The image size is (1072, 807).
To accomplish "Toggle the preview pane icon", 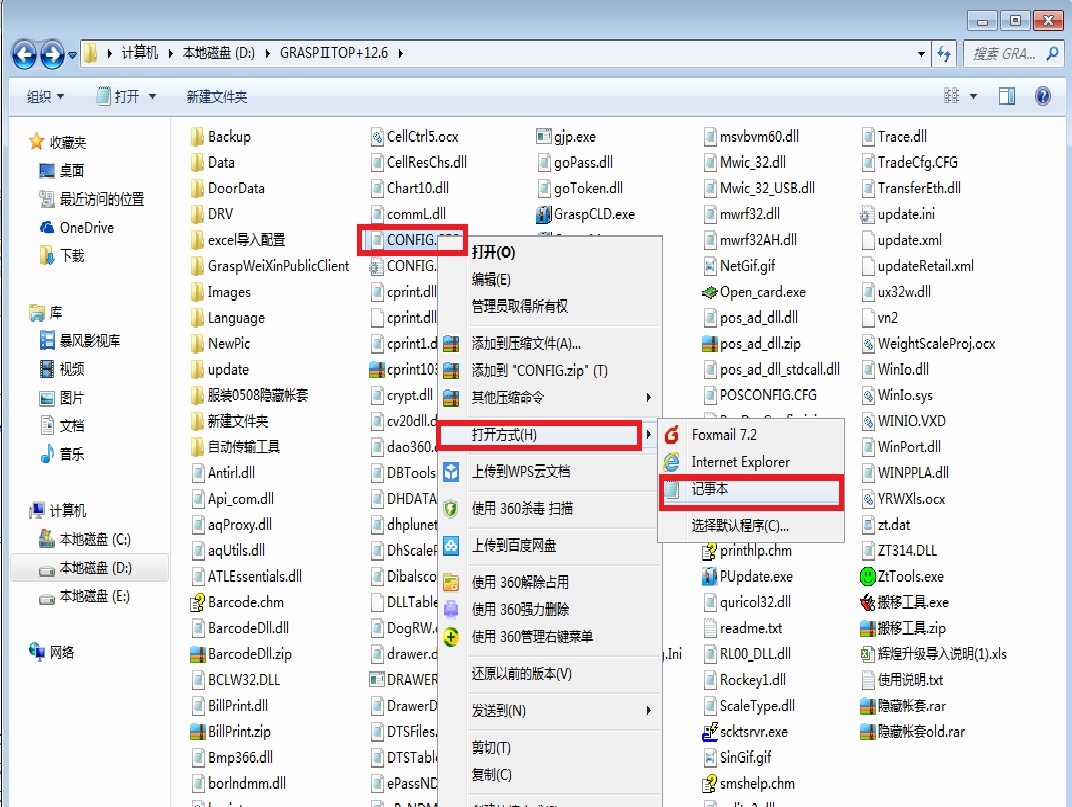I will [x=1007, y=96].
